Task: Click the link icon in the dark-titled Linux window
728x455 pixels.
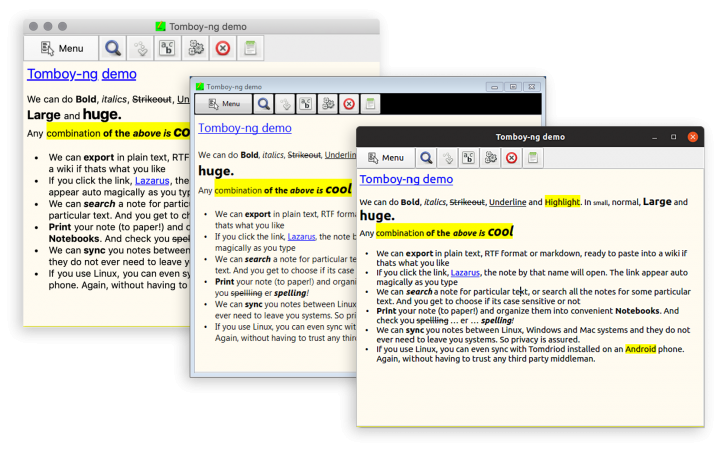Action: pyautogui.click(x=448, y=158)
